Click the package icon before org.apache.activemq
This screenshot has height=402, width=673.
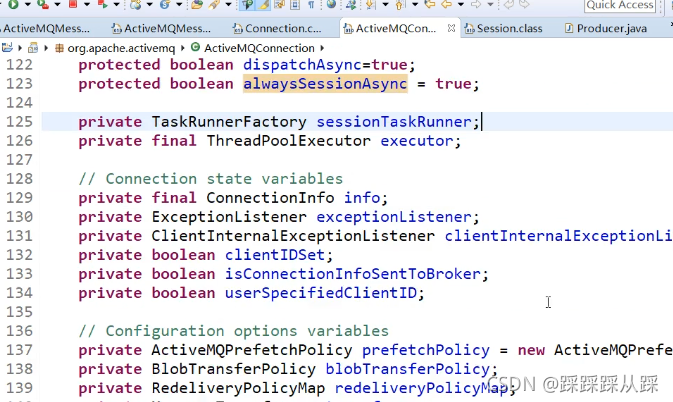tap(60, 48)
